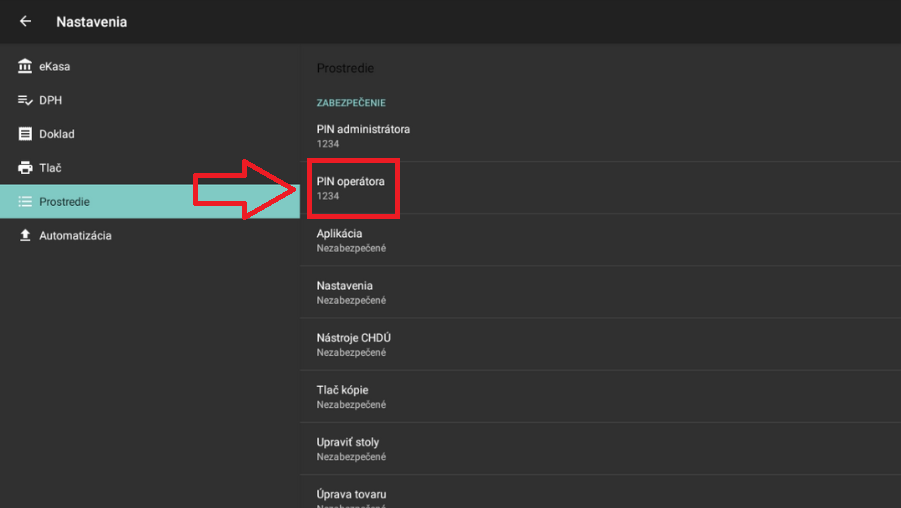901x508 pixels.
Task: Open Nástroje CHDÚ security option
Action: [x=353, y=344]
